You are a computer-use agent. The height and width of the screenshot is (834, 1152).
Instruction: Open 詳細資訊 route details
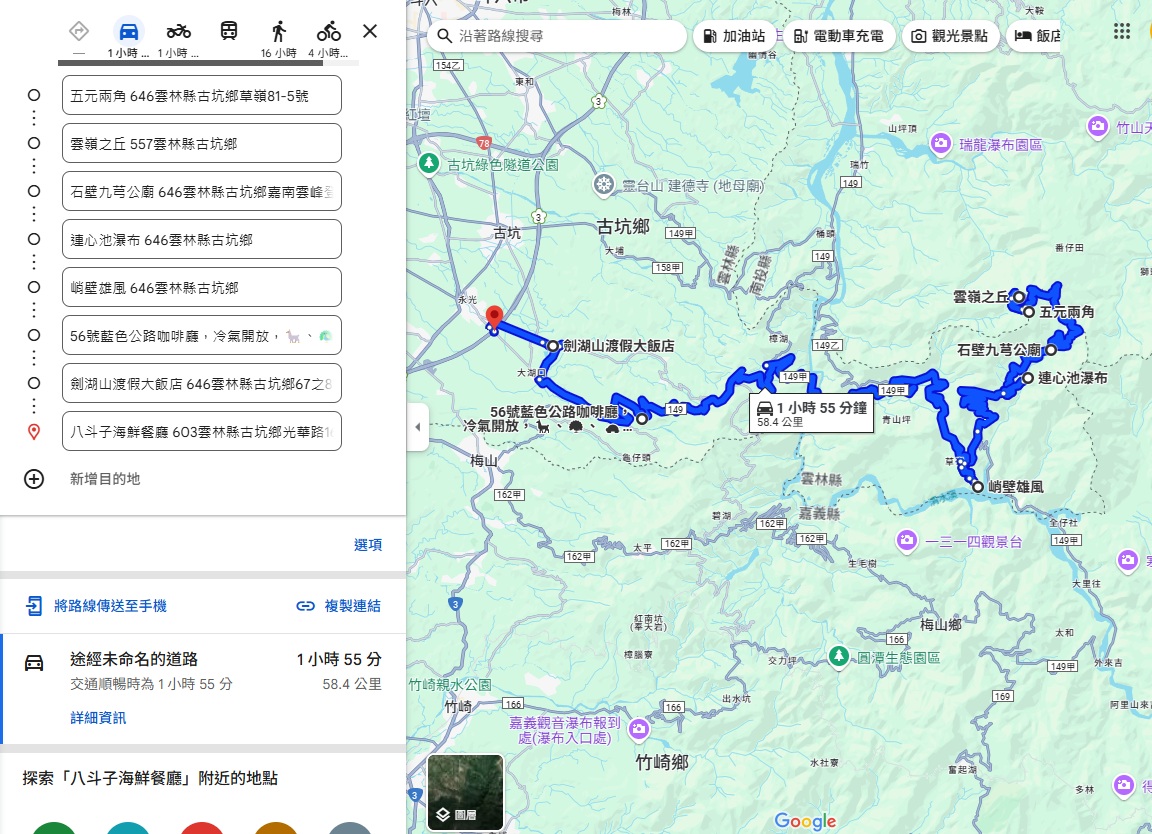[x=98, y=717]
